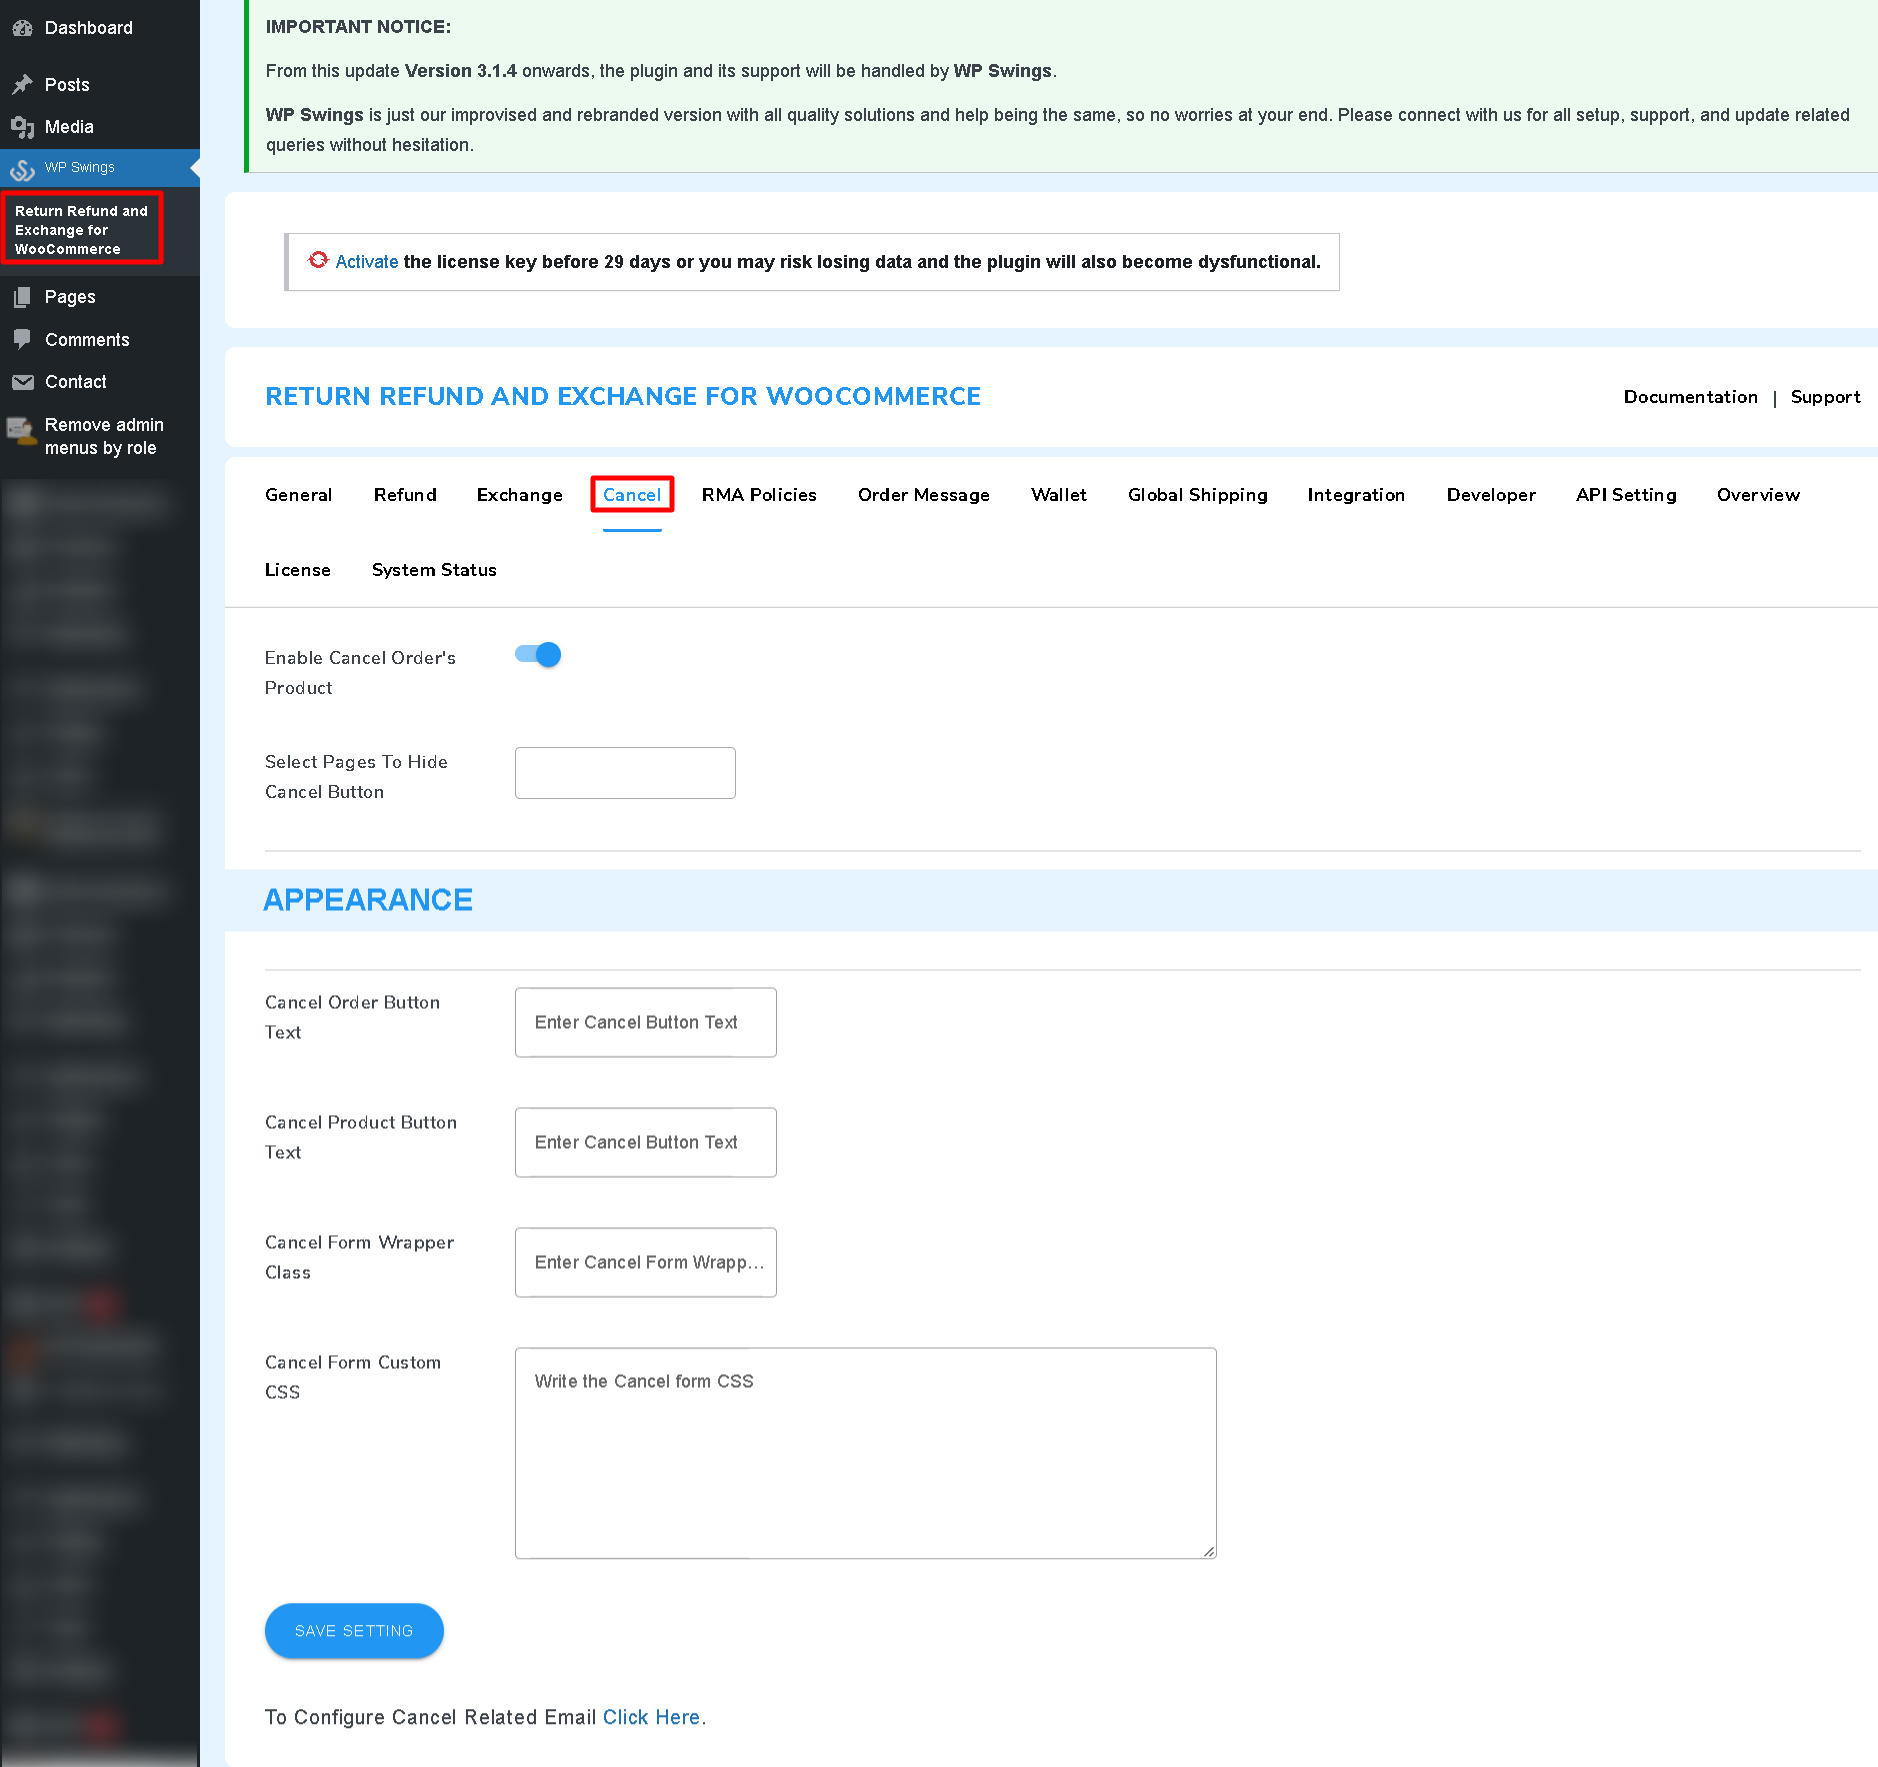Image resolution: width=1878 pixels, height=1767 pixels.
Task: Select the Cancel tab
Action: [x=632, y=495]
